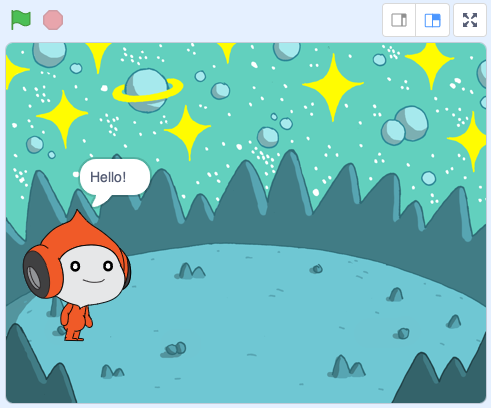Click the "Hello!" speech bubble
The height and width of the screenshot is (408, 491).
click(114, 181)
